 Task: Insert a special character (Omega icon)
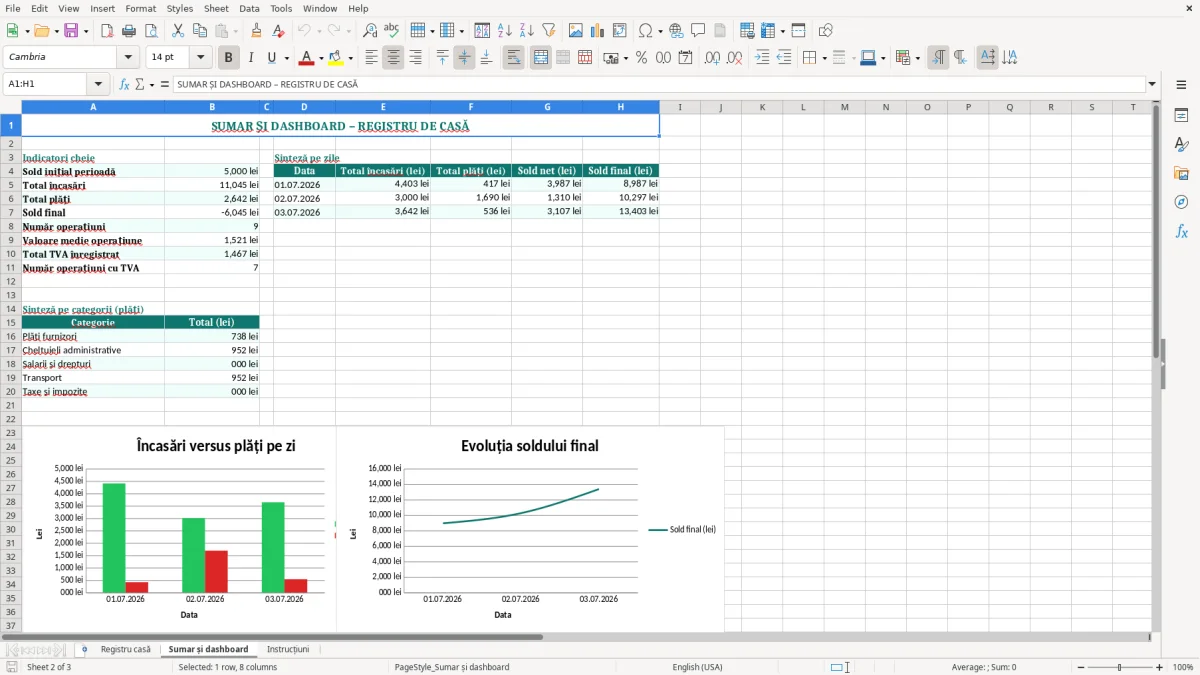(645, 31)
